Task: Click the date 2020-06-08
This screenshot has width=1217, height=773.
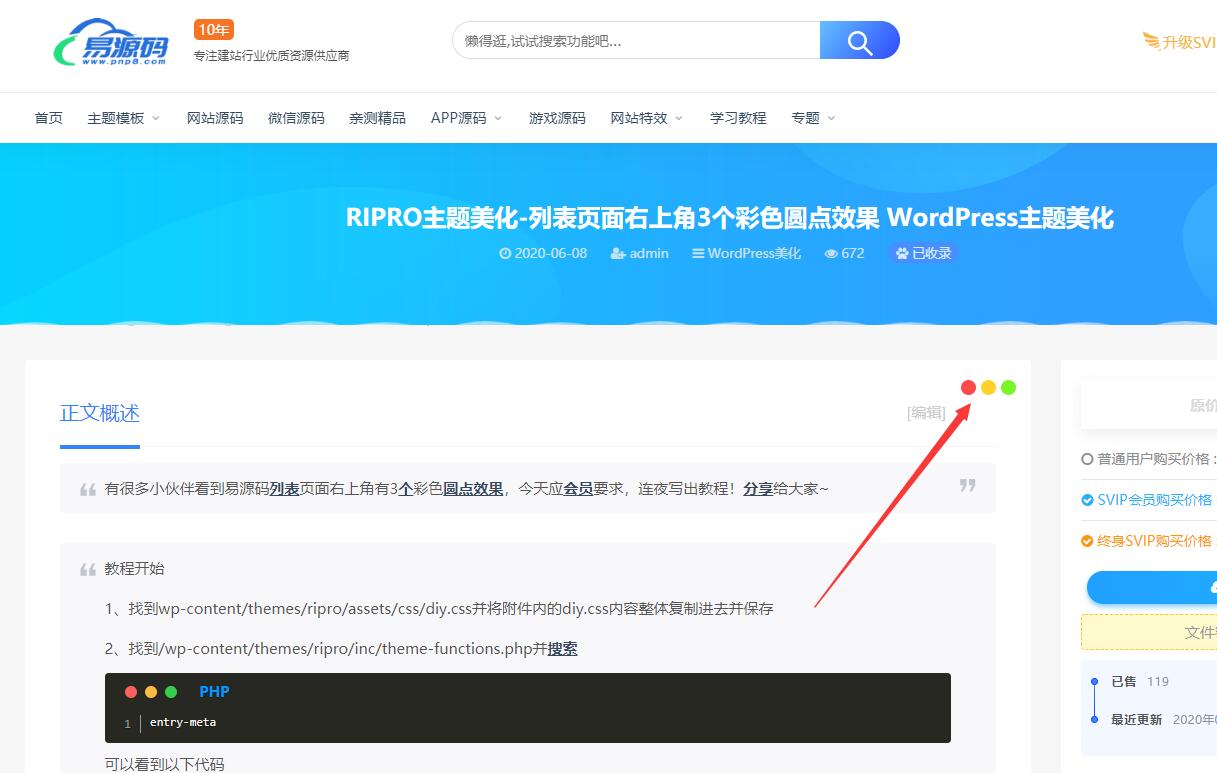Action: tap(550, 254)
